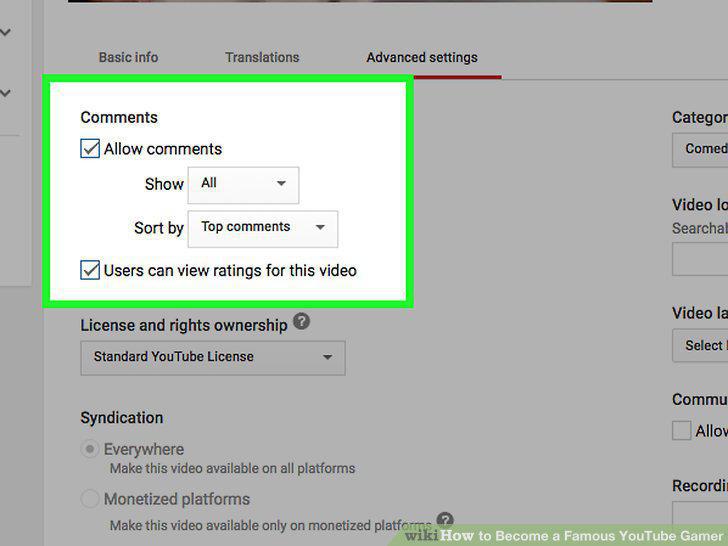
Task: Select the Monetized platforms radio button
Action: [x=90, y=499]
